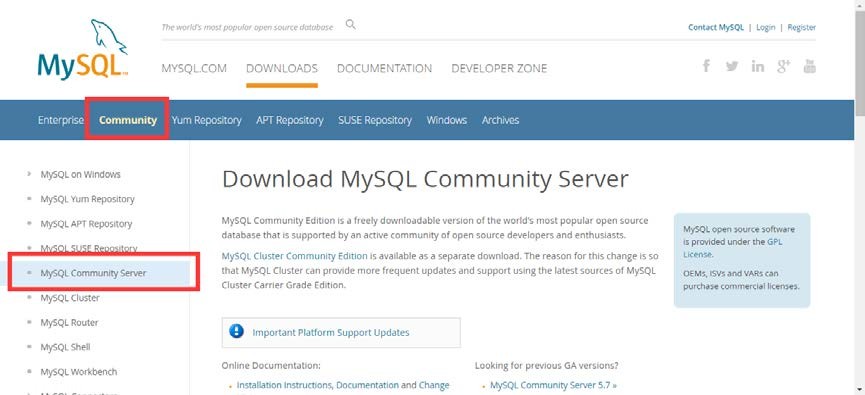Select Enterprise in the blue nav bar

(61, 120)
